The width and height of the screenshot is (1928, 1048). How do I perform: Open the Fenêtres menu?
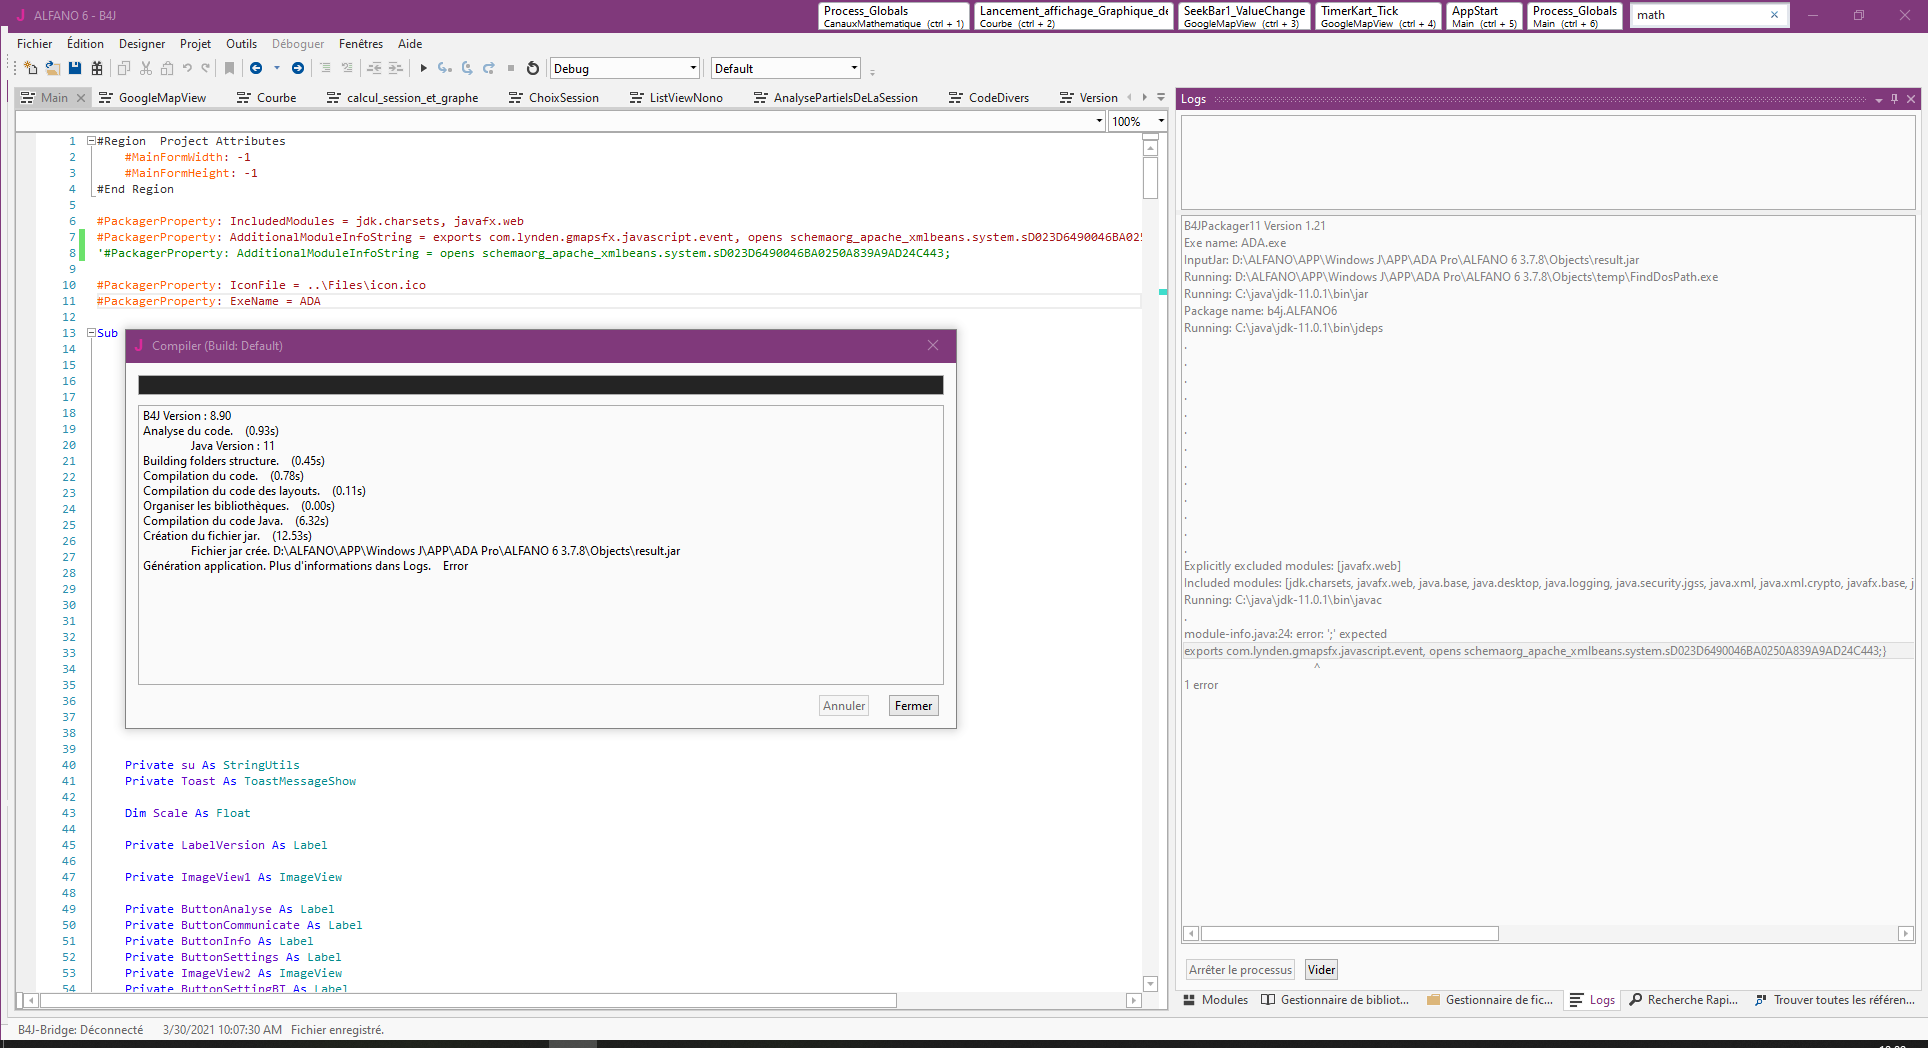click(361, 44)
